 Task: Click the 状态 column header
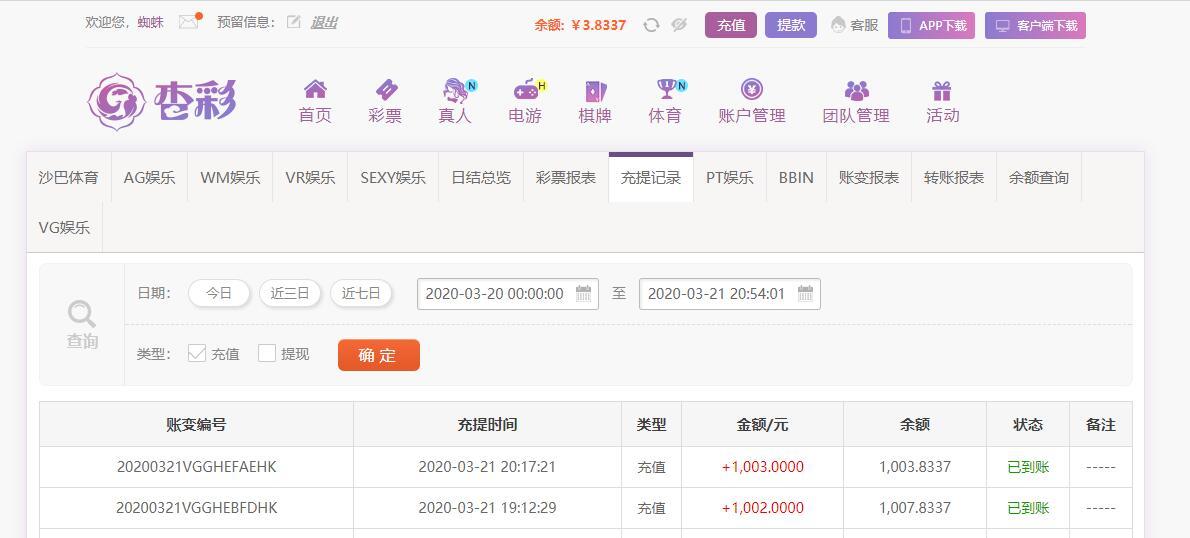pos(1028,424)
